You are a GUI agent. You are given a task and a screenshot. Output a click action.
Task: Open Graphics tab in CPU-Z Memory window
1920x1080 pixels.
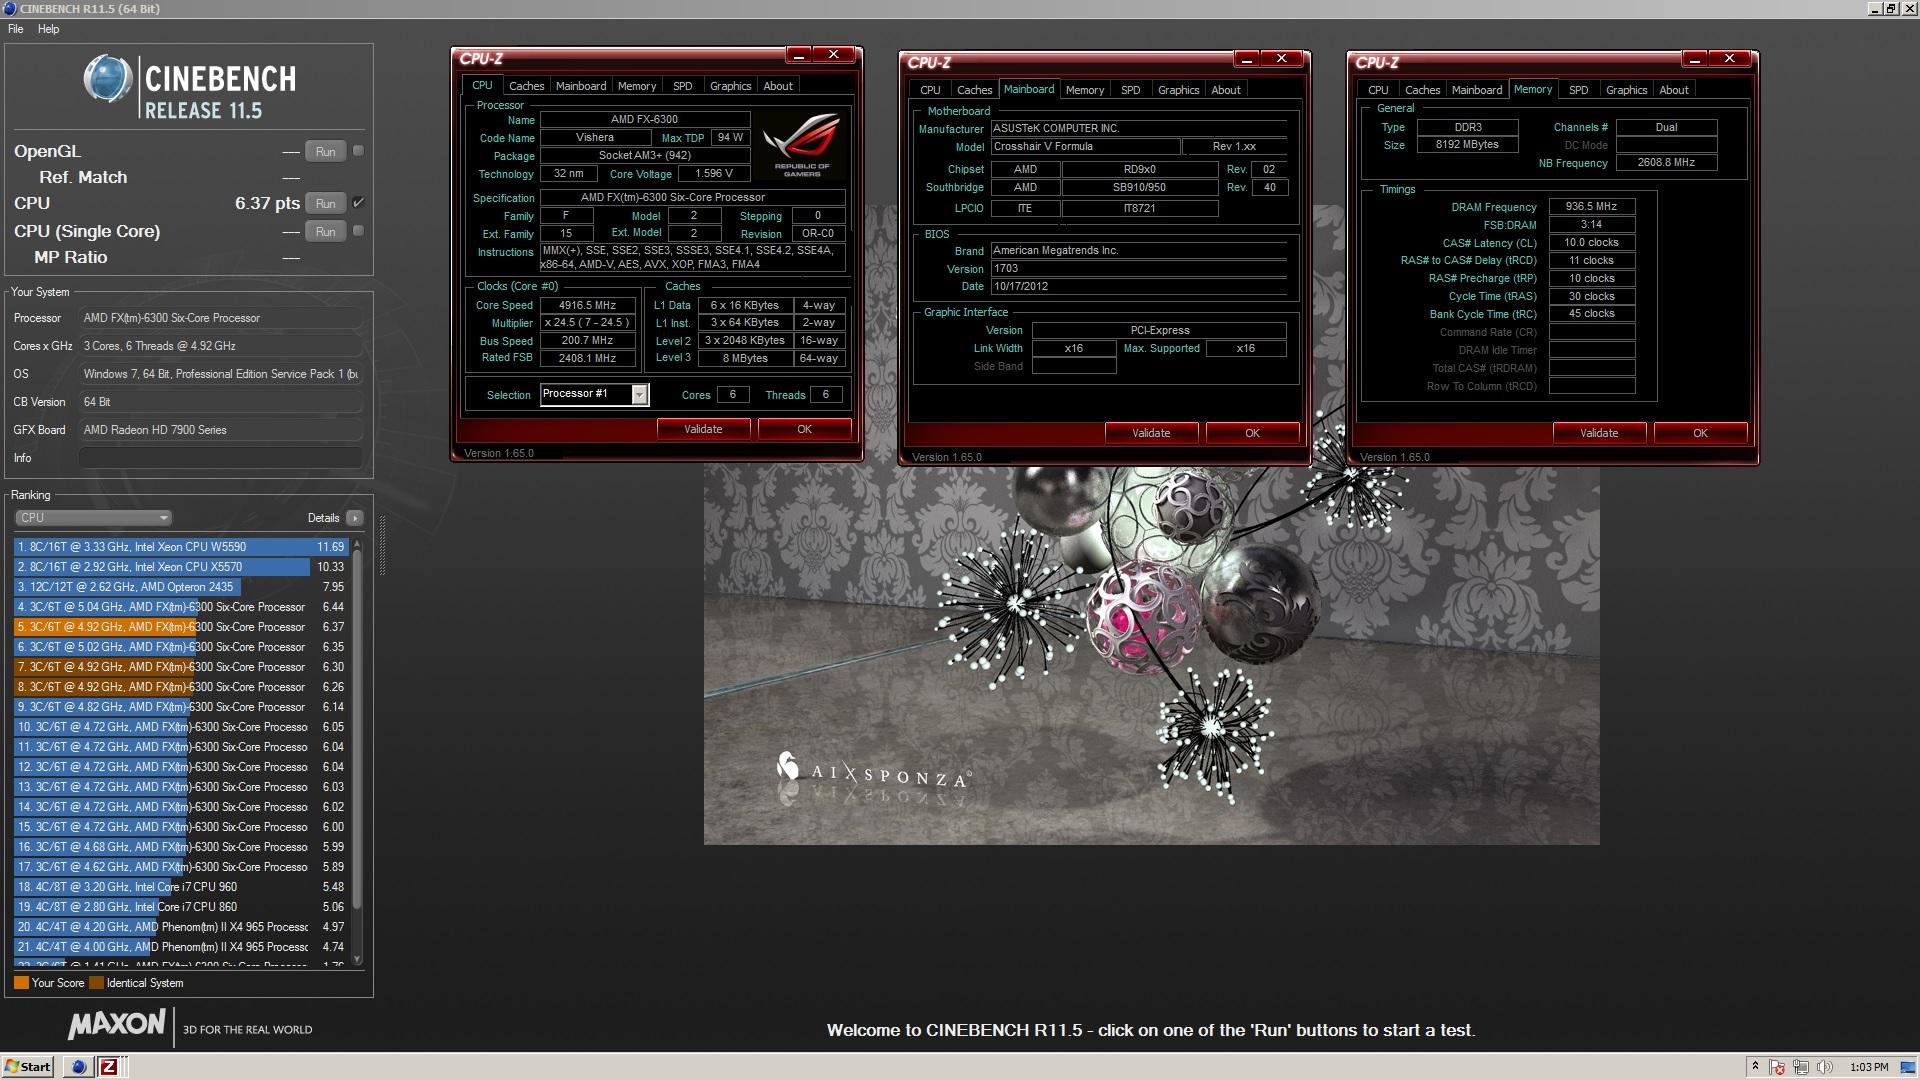[x=1626, y=90]
